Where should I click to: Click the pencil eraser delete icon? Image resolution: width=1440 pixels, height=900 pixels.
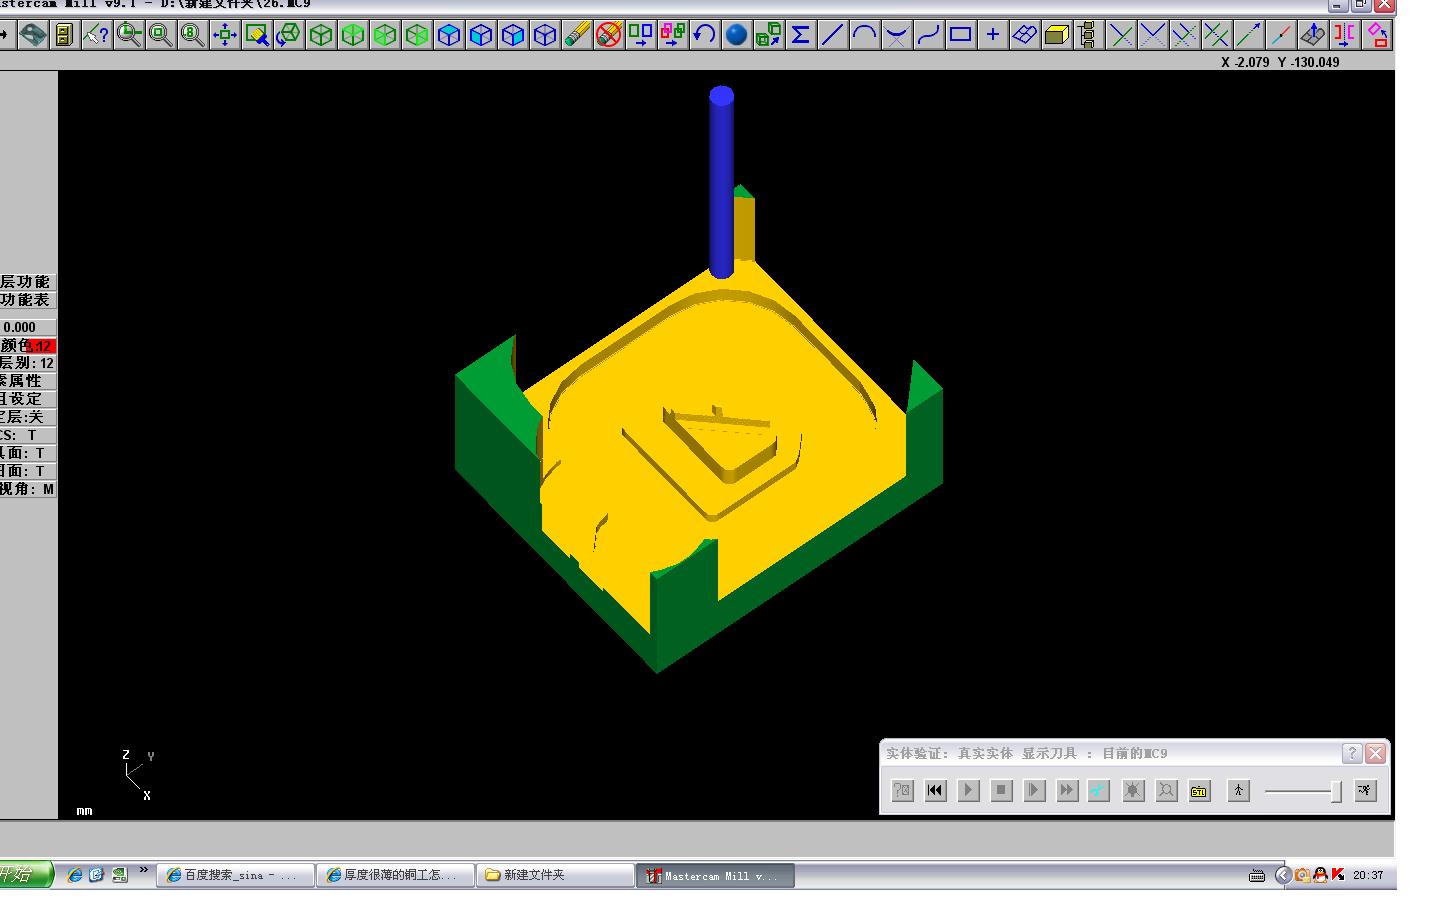pyautogui.click(x=577, y=35)
